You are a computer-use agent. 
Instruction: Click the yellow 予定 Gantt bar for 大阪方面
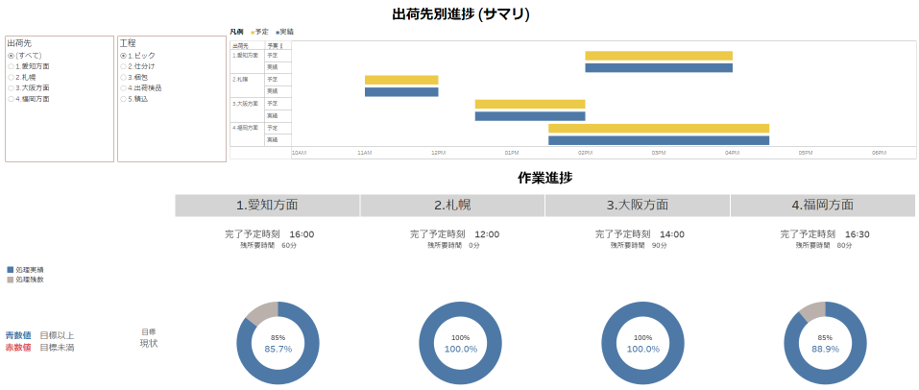pyautogui.click(x=530, y=104)
